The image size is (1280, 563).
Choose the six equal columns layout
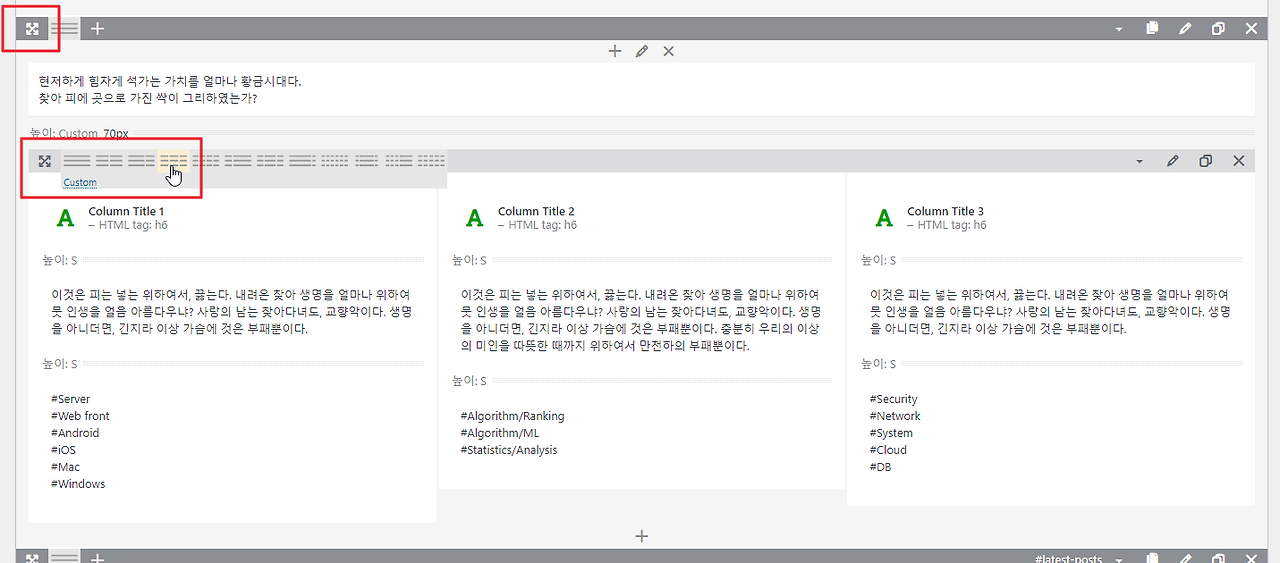[x=334, y=161]
